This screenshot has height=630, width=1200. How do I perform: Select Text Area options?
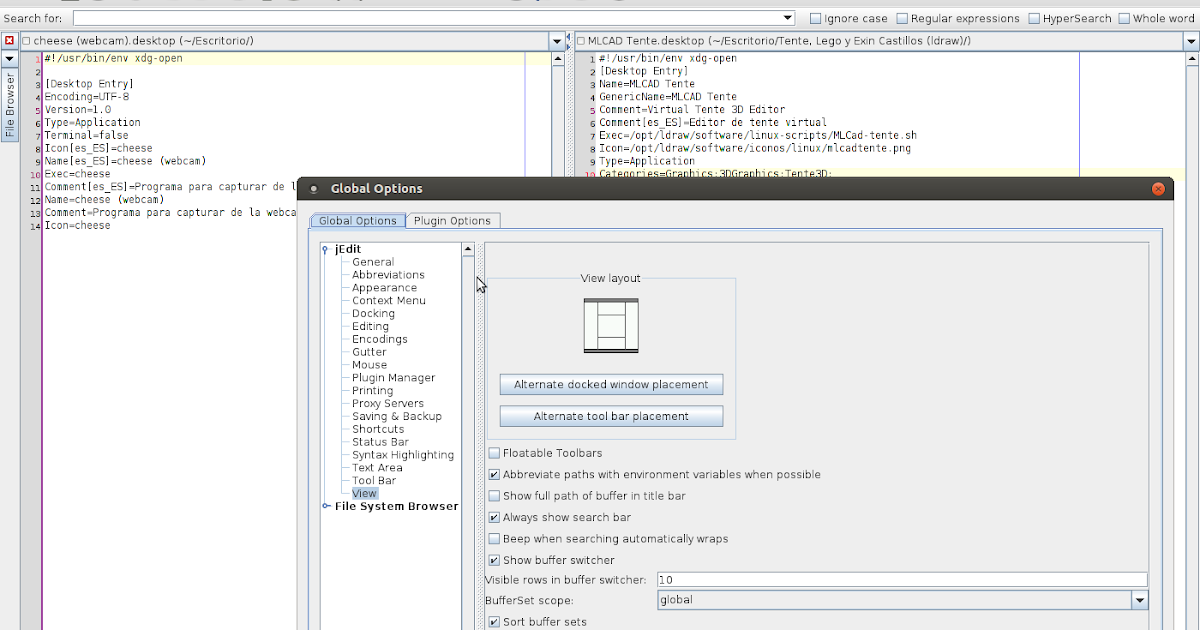[x=377, y=468]
